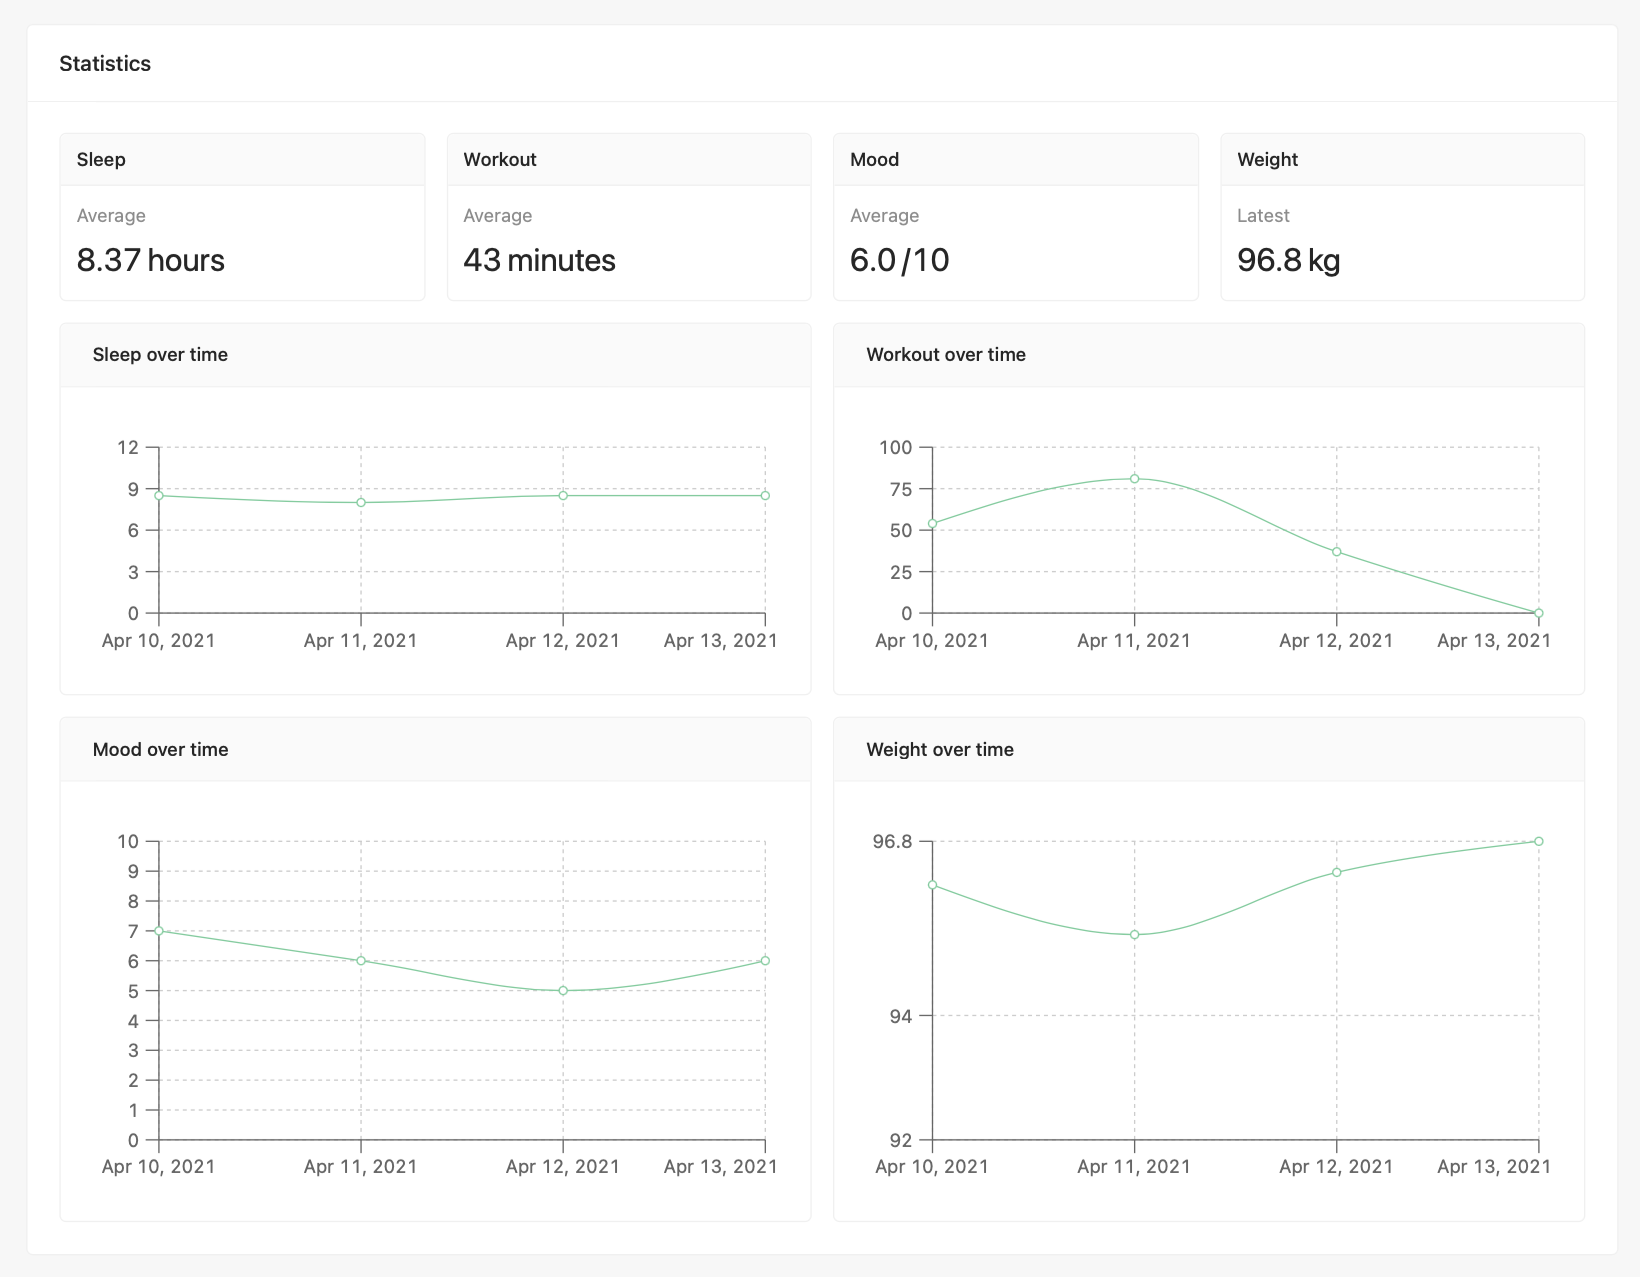Screen dimensions: 1640x1277
Task: Select the Apr 11 point in Mood chart
Action: [x=361, y=961]
